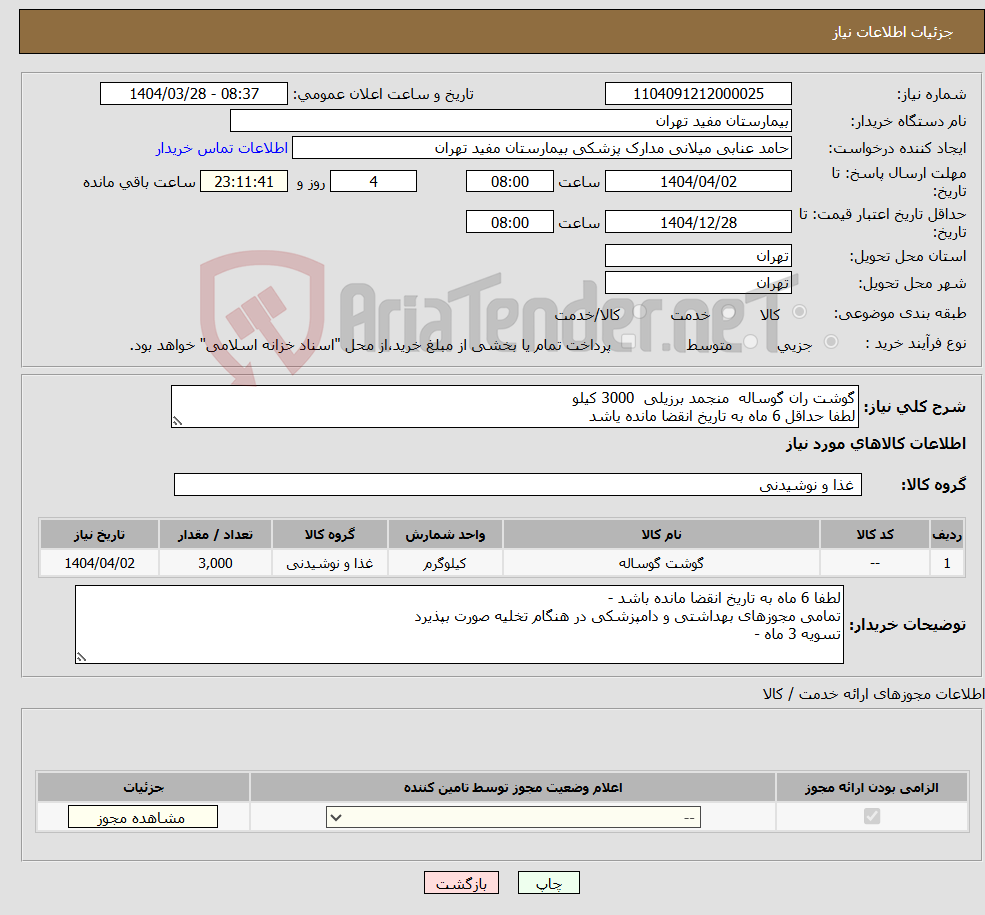Click the مشاهده مجوز button
This screenshot has height=915, width=985.
tap(143, 817)
